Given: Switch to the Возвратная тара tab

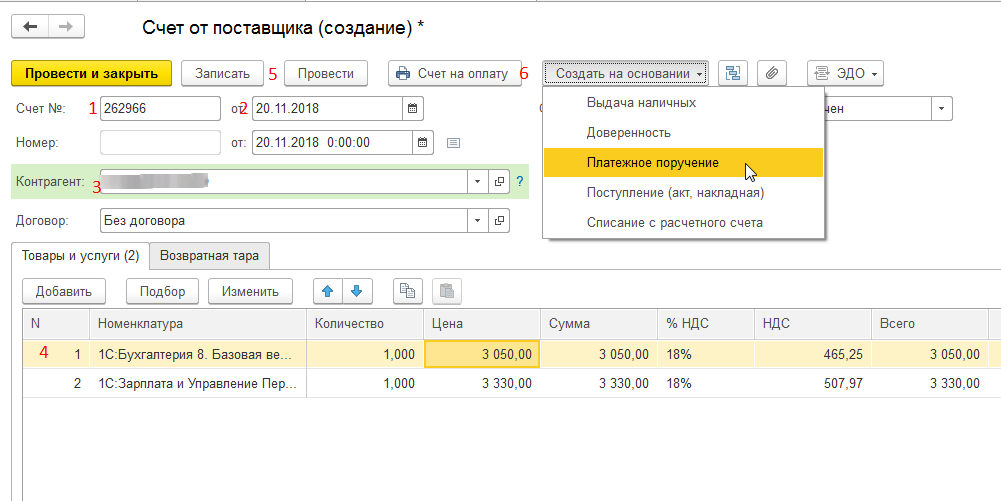Looking at the screenshot, I should [209, 255].
